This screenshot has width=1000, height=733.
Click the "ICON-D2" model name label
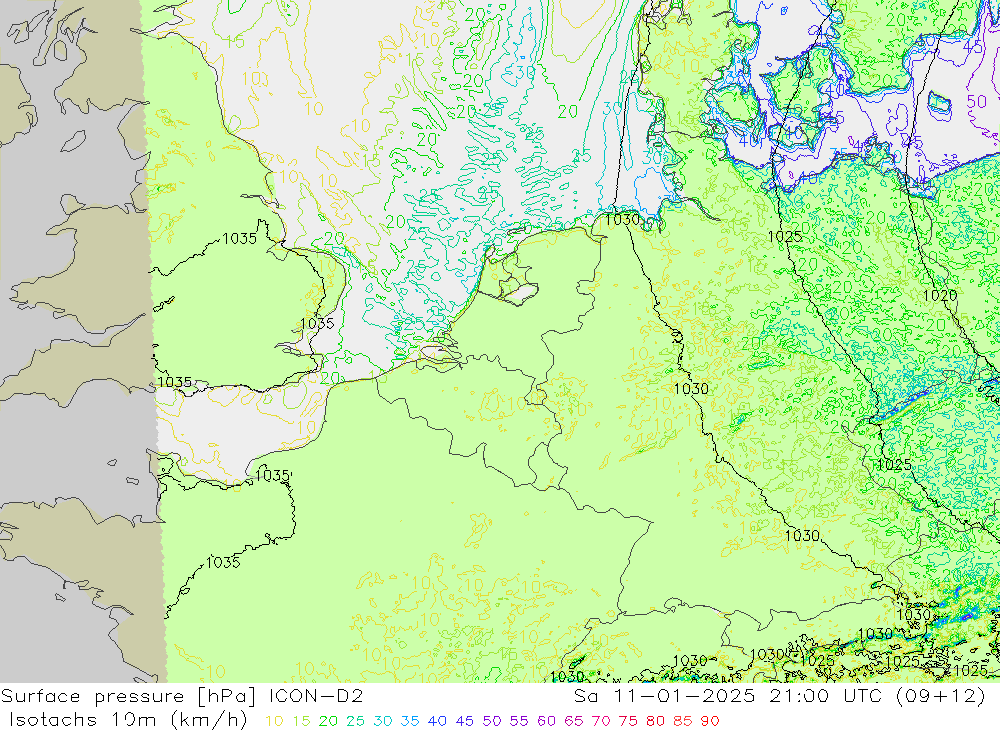coord(316,696)
